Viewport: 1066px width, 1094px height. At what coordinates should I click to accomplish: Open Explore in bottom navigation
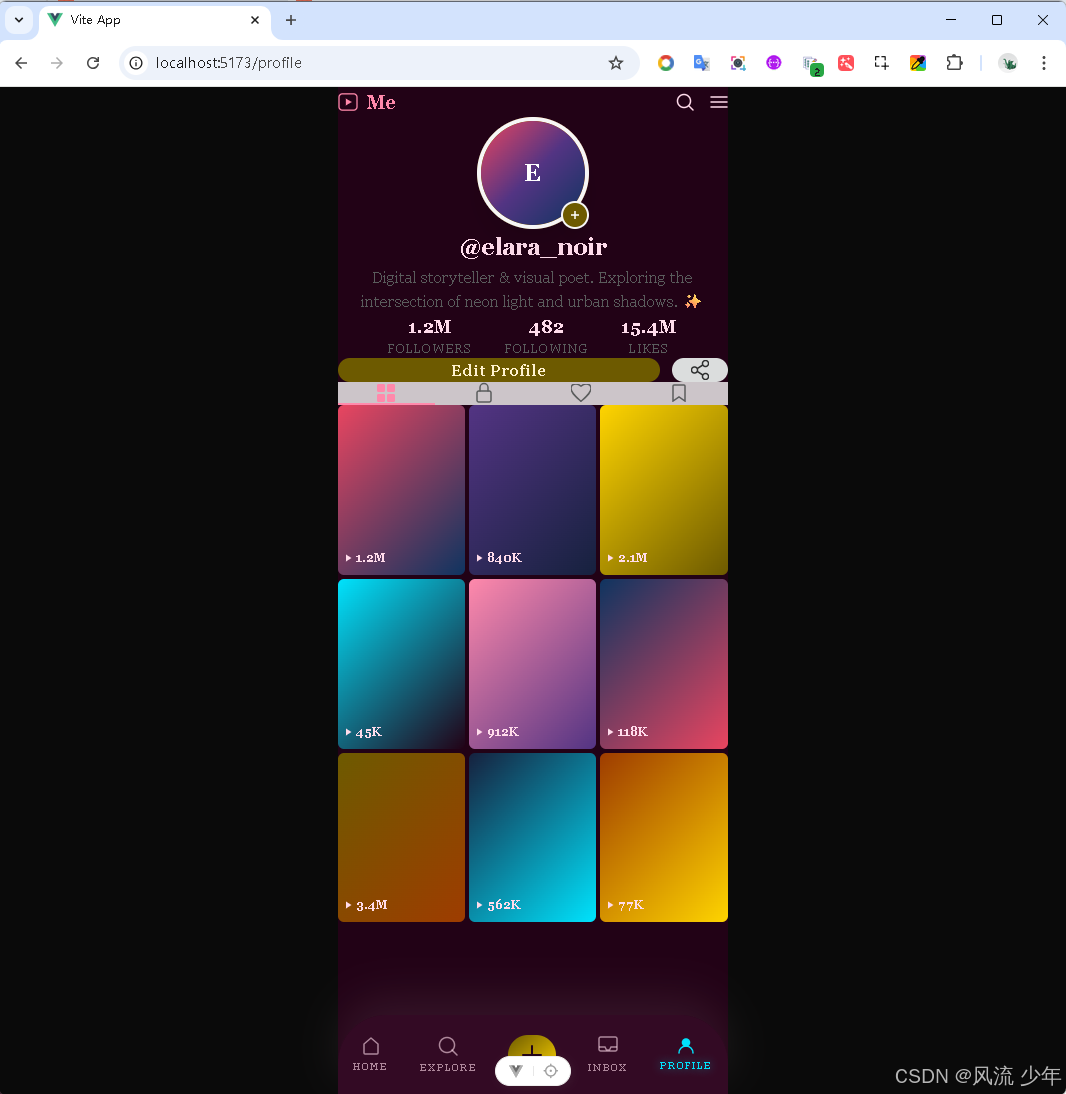(448, 1054)
